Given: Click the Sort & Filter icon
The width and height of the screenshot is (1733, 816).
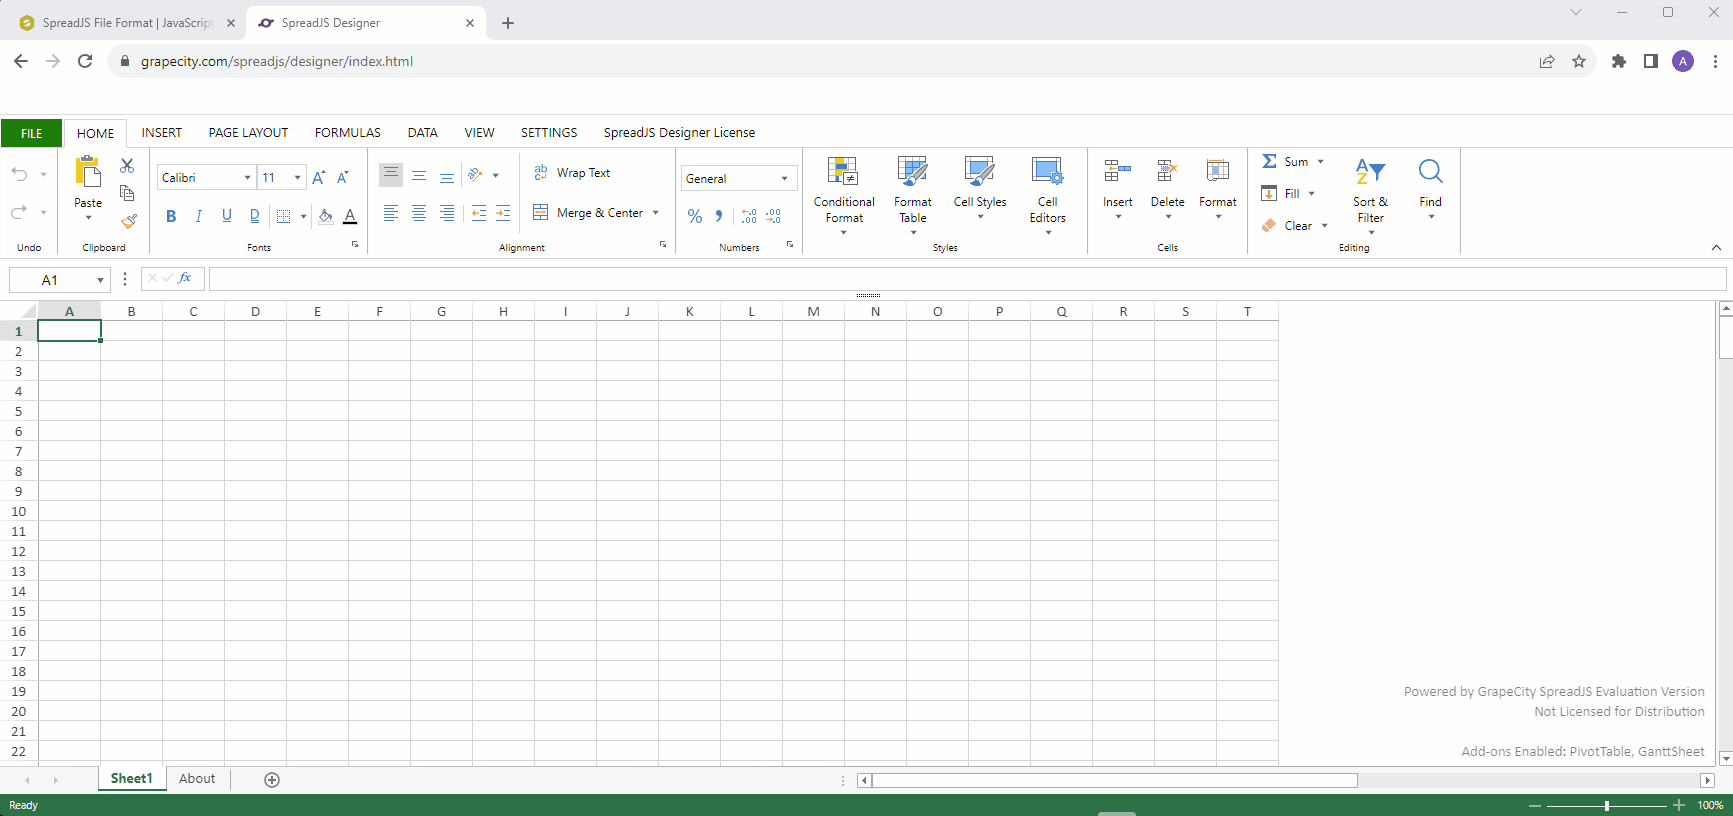Looking at the screenshot, I should pyautogui.click(x=1370, y=171).
